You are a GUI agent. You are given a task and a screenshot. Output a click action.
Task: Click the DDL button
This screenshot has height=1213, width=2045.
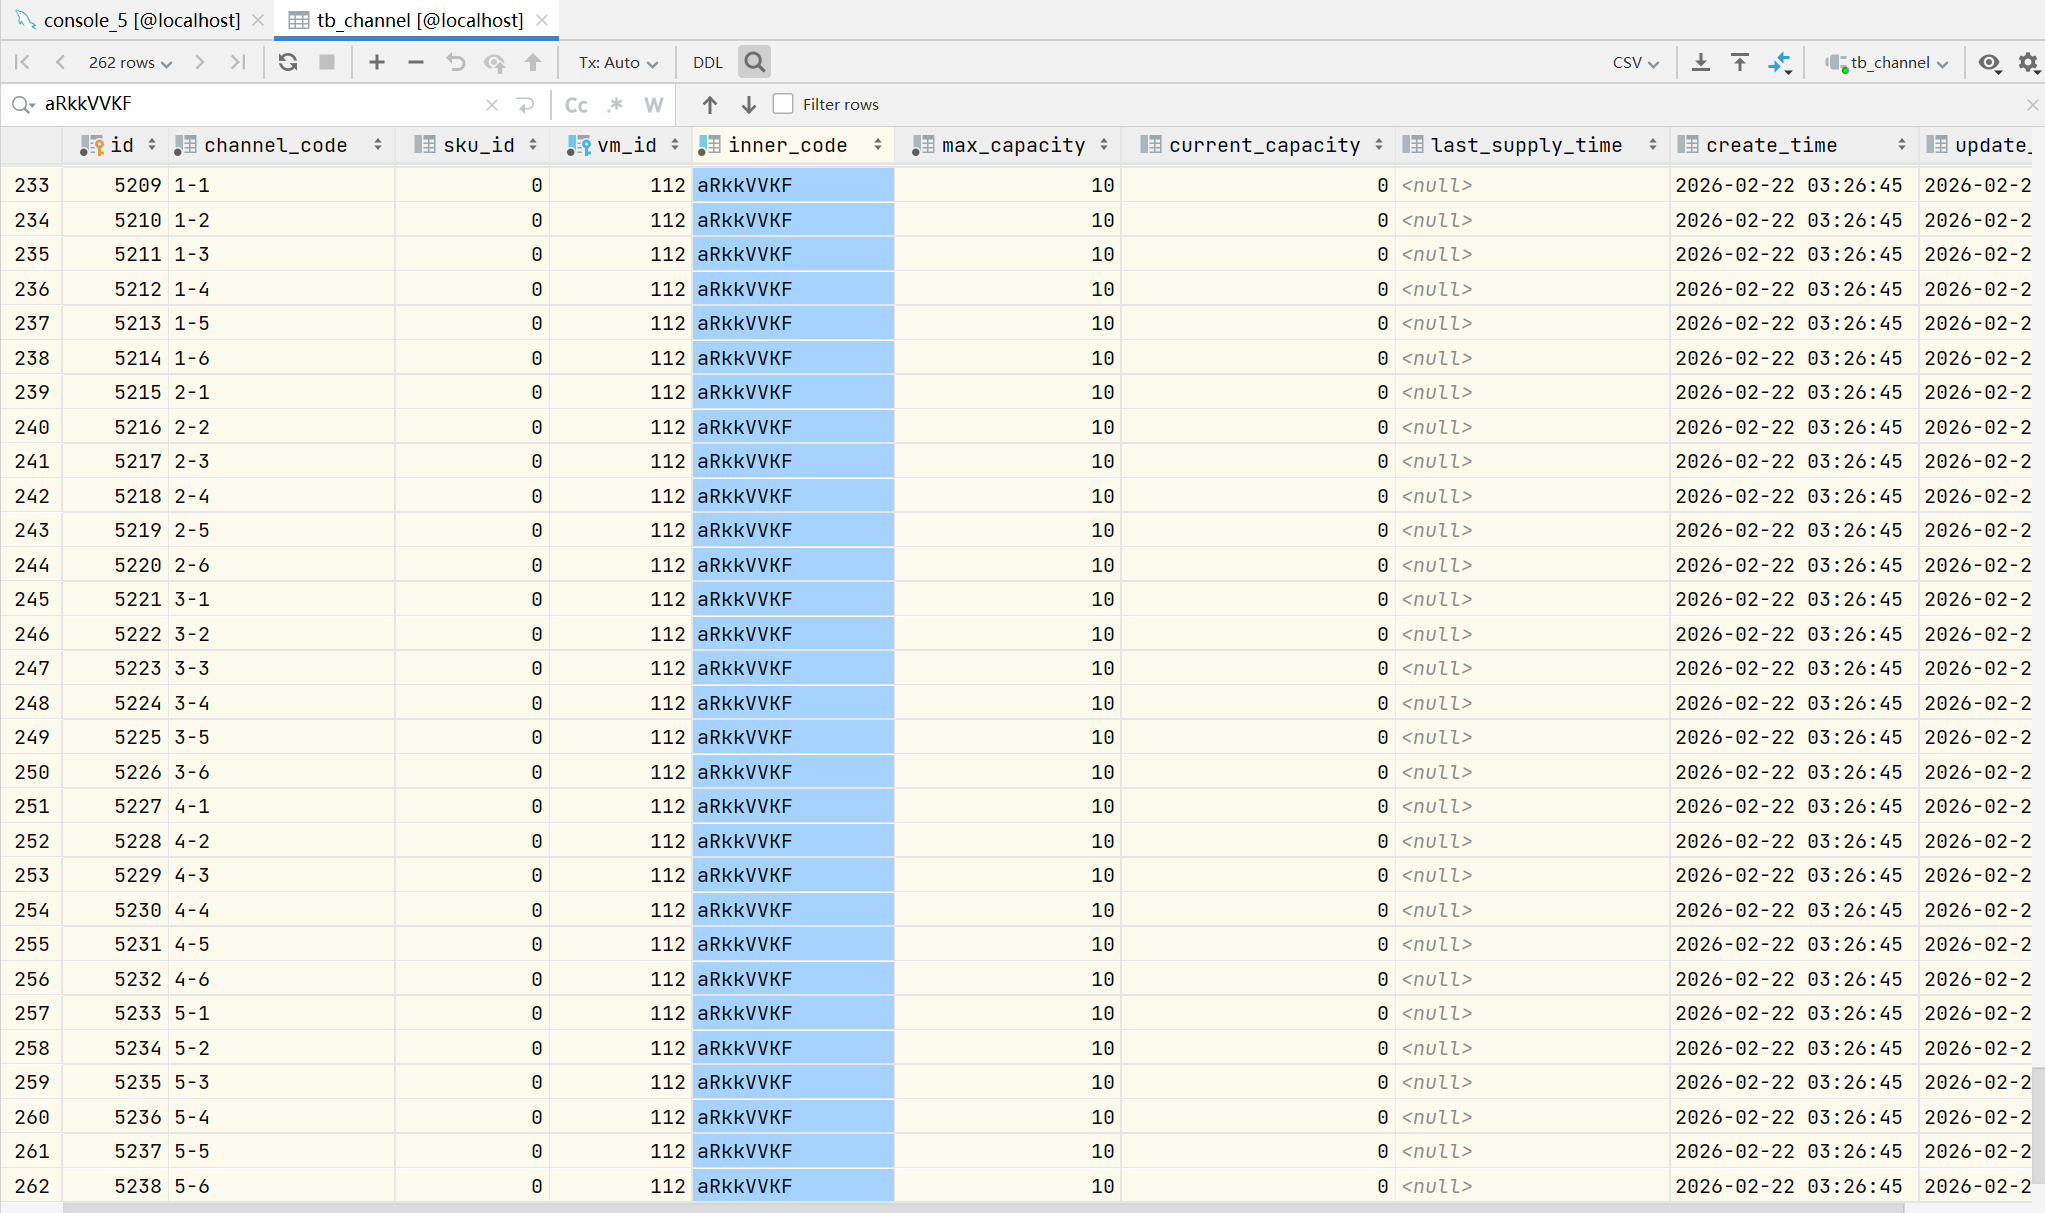tap(708, 62)
